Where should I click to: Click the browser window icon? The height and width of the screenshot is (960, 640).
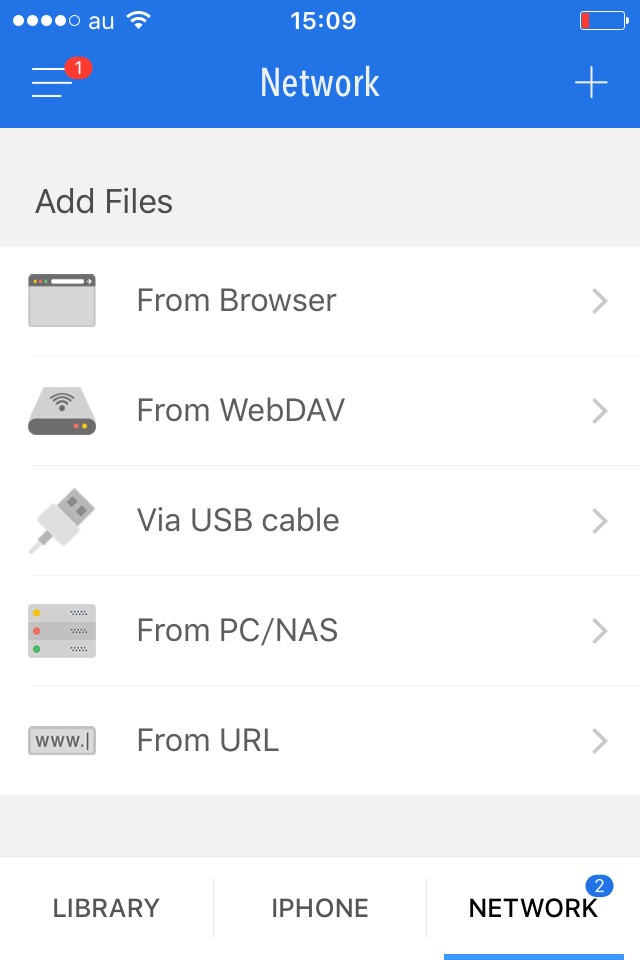pos(62,300)
